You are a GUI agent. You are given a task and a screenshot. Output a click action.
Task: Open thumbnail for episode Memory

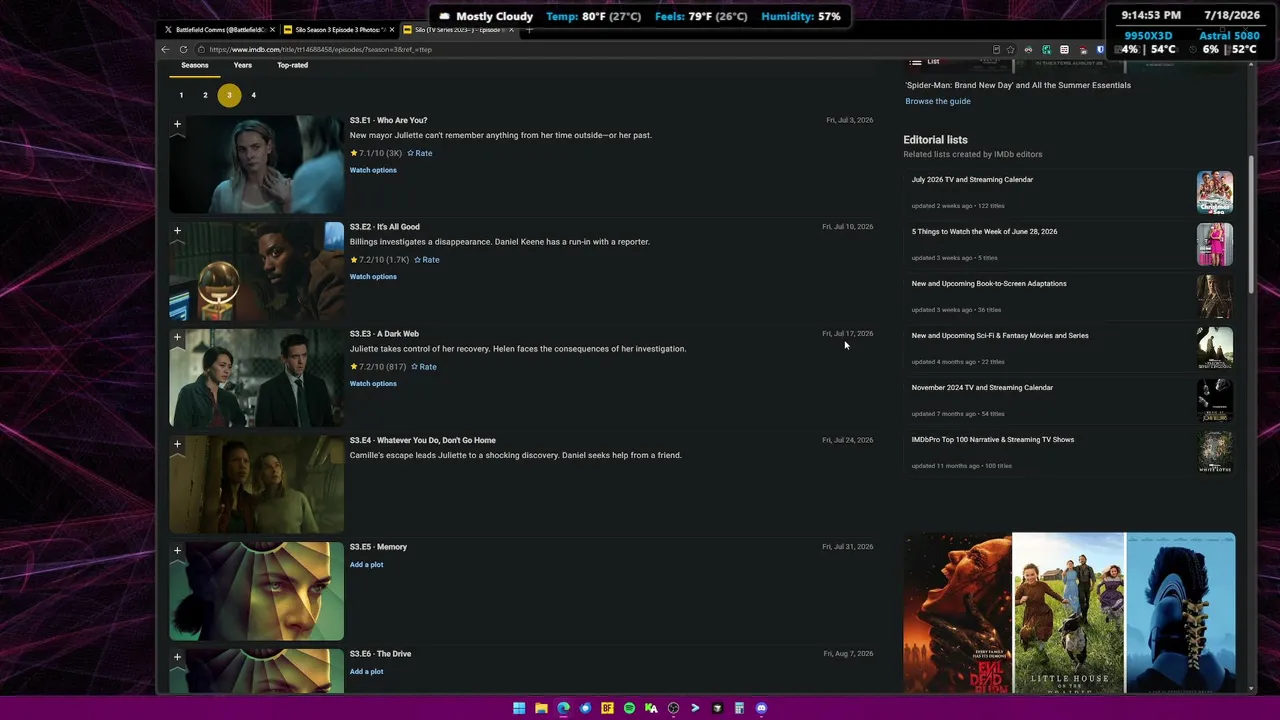256,591
